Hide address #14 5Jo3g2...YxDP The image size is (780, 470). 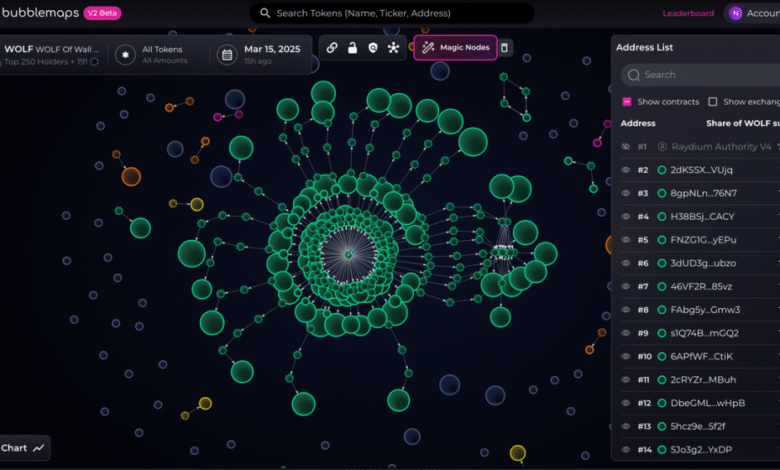[x=626, y=450]
